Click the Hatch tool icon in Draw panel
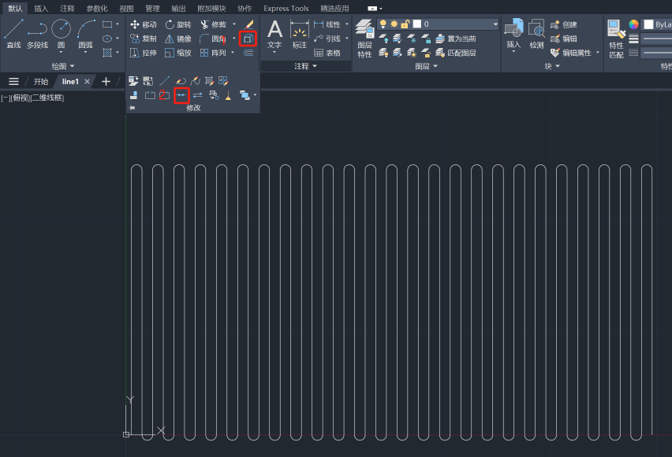 point(107,53)
